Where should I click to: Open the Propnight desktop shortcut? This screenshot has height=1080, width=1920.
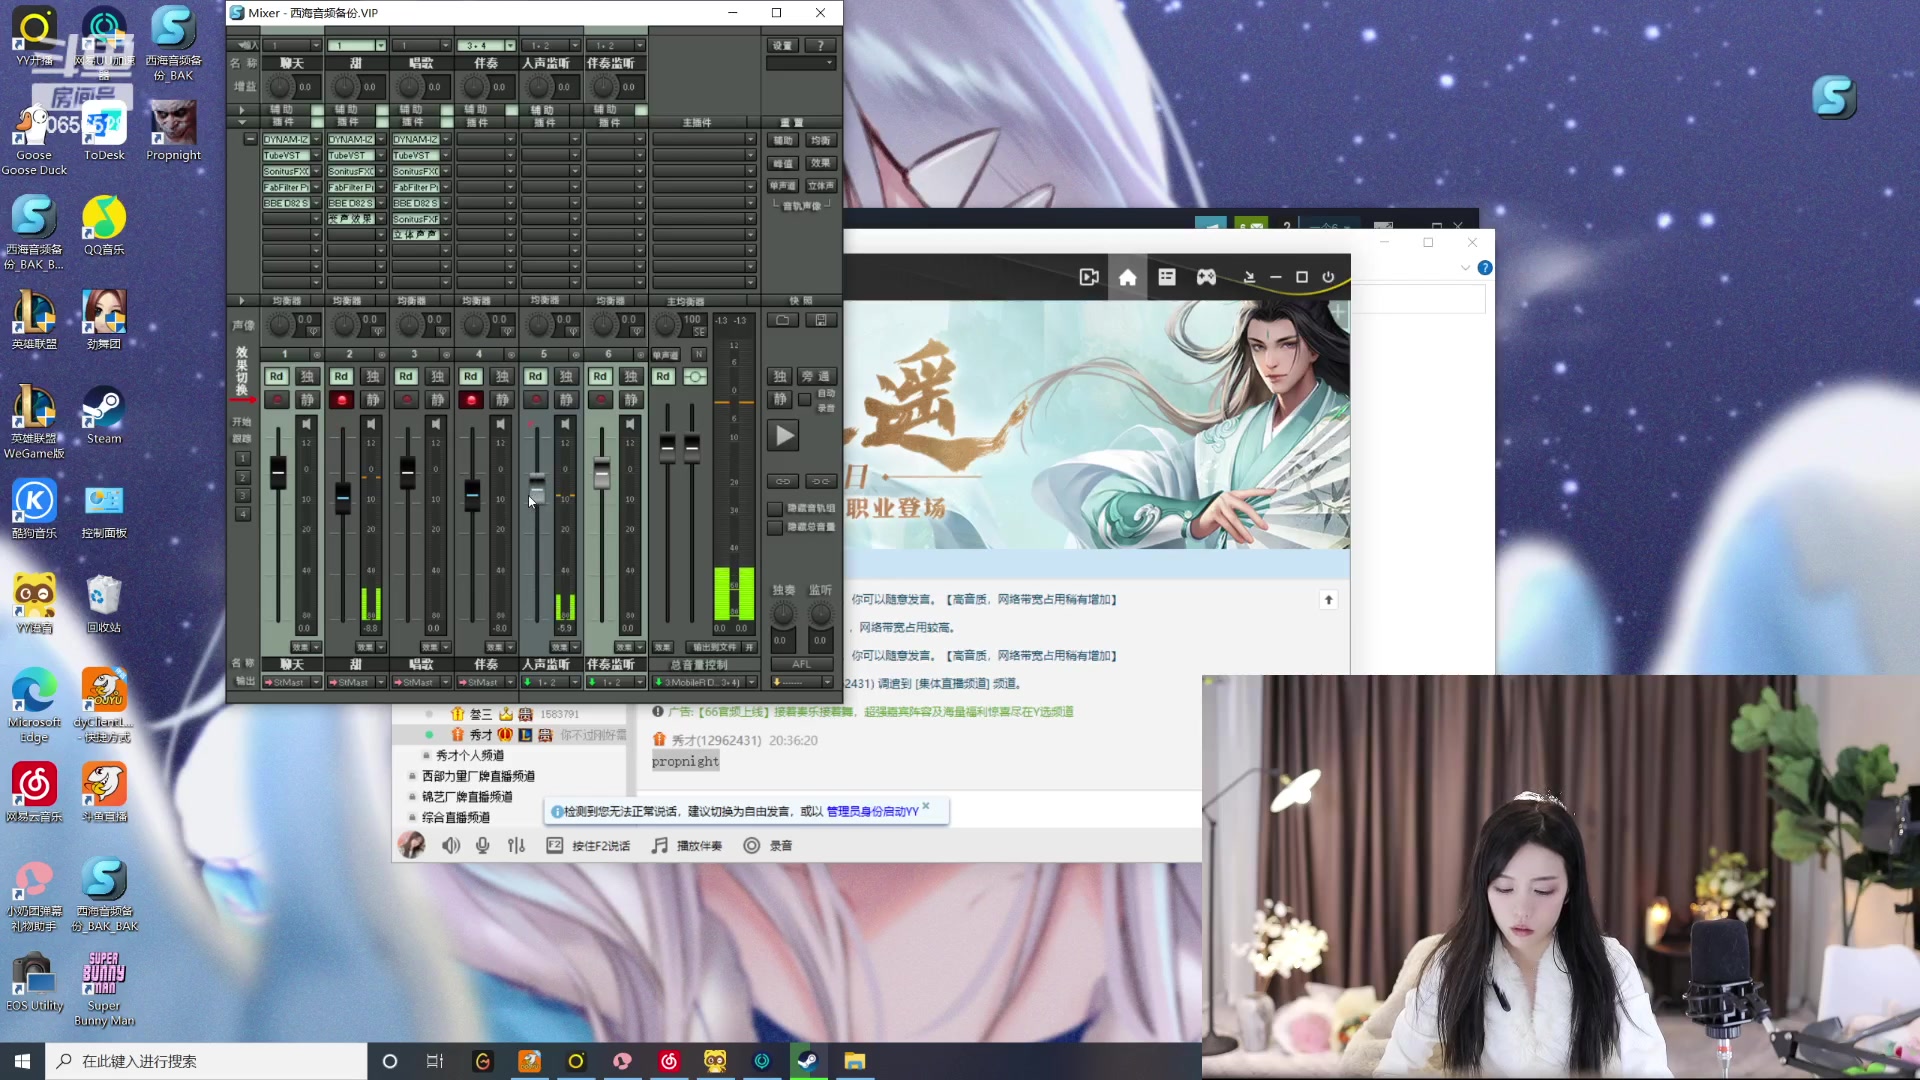coord(173,131)
